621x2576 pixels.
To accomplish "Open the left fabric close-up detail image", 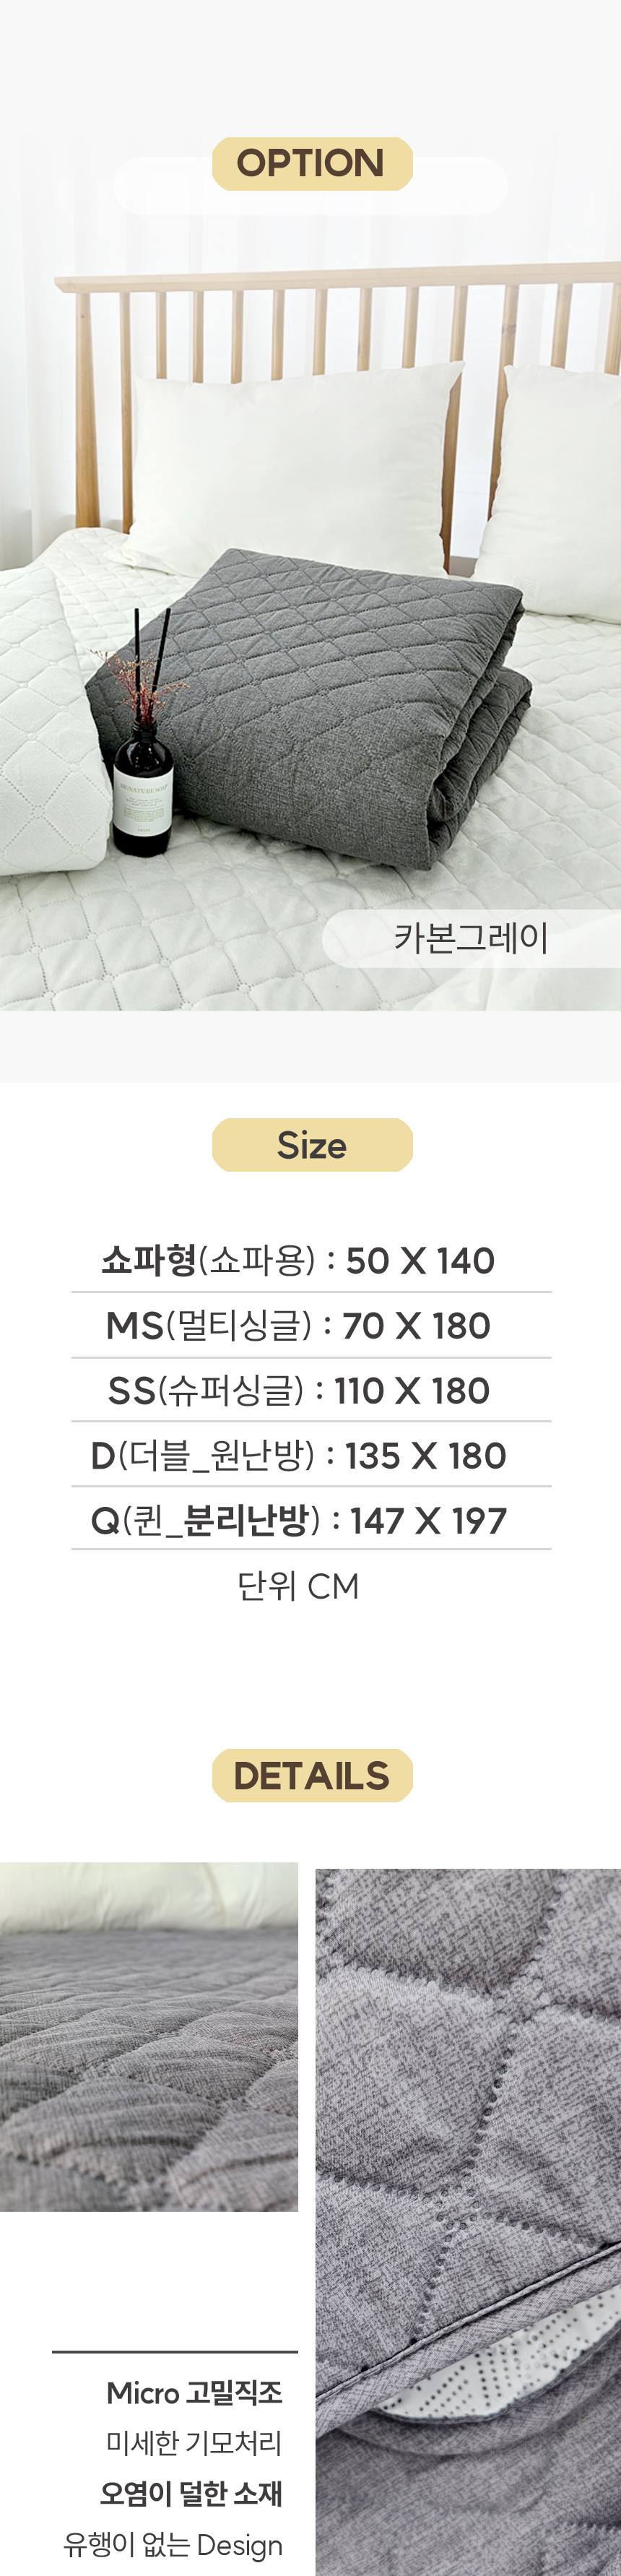I will pyautogui.click(x=149, y=2037).
